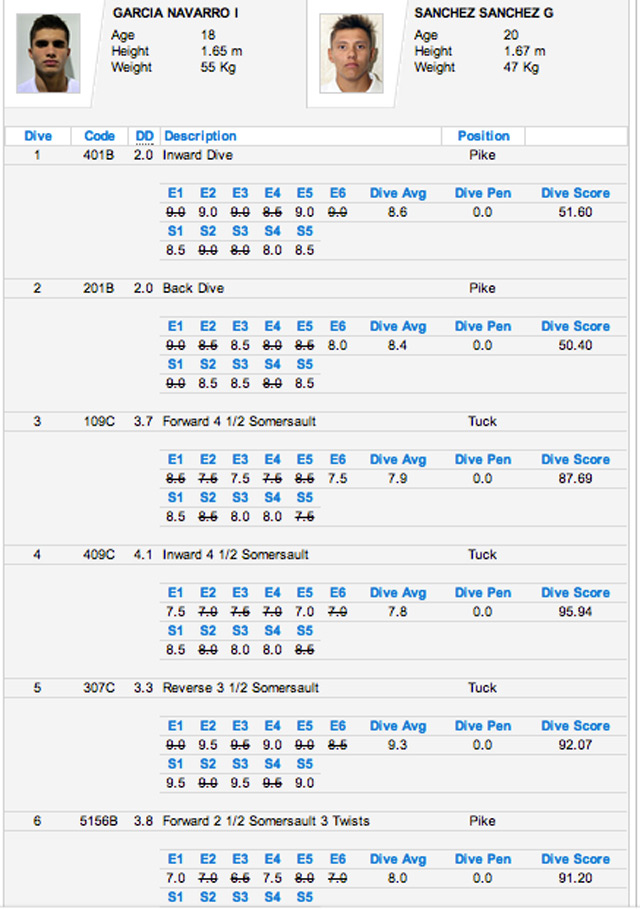Click Garcia Navarro's athlete photo

point(48,53)
